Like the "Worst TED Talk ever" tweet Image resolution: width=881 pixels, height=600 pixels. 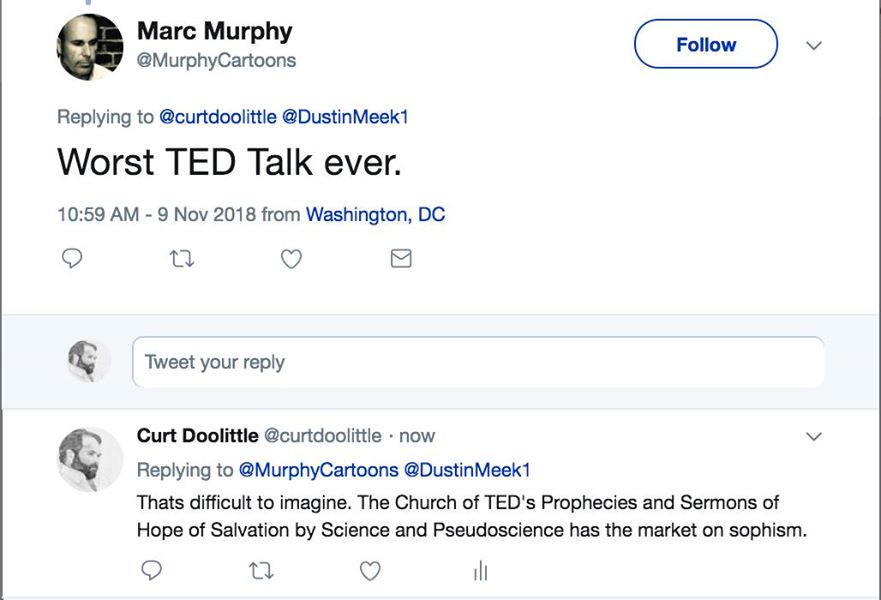tap(290, 259)
